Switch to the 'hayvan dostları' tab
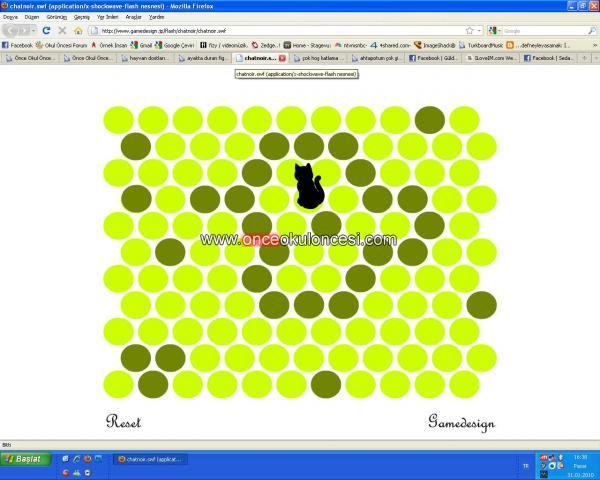This screenshot has width=600, height=480. tap(145, 58)
